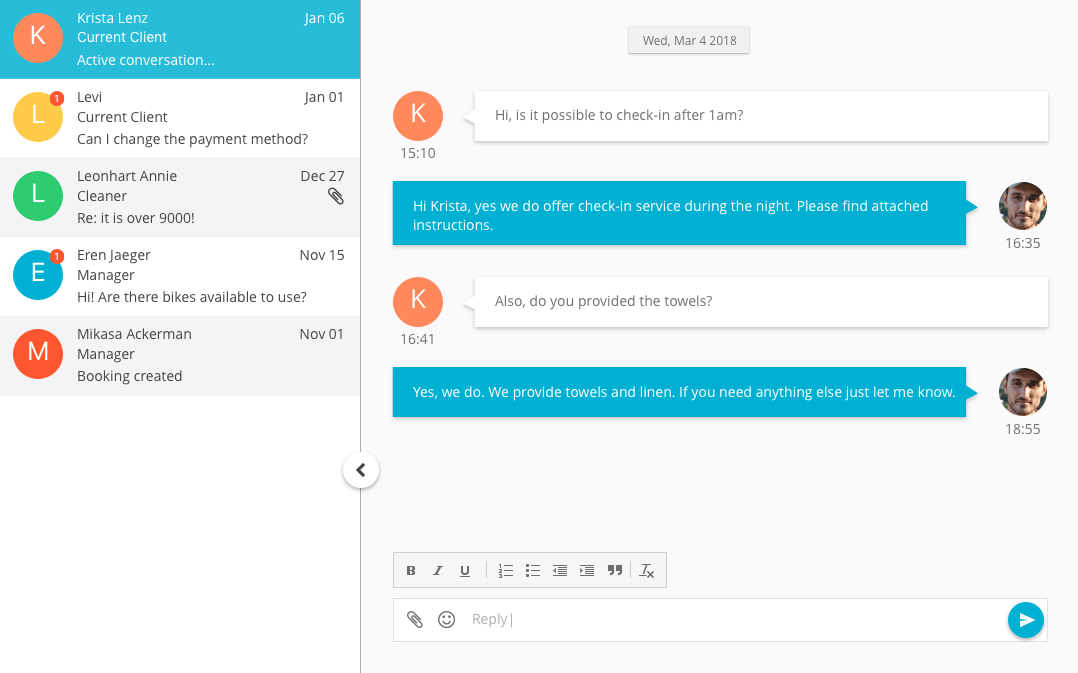Send the reply message

click(x=1026, y=619)
